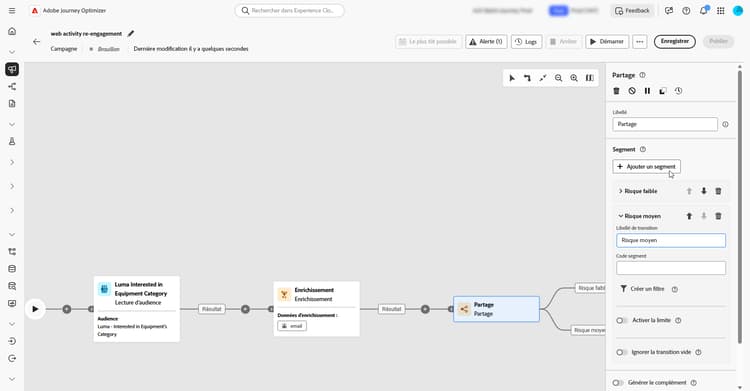Expand the Risque faible segment
The image size is (750, 391).
click(620, 191)
